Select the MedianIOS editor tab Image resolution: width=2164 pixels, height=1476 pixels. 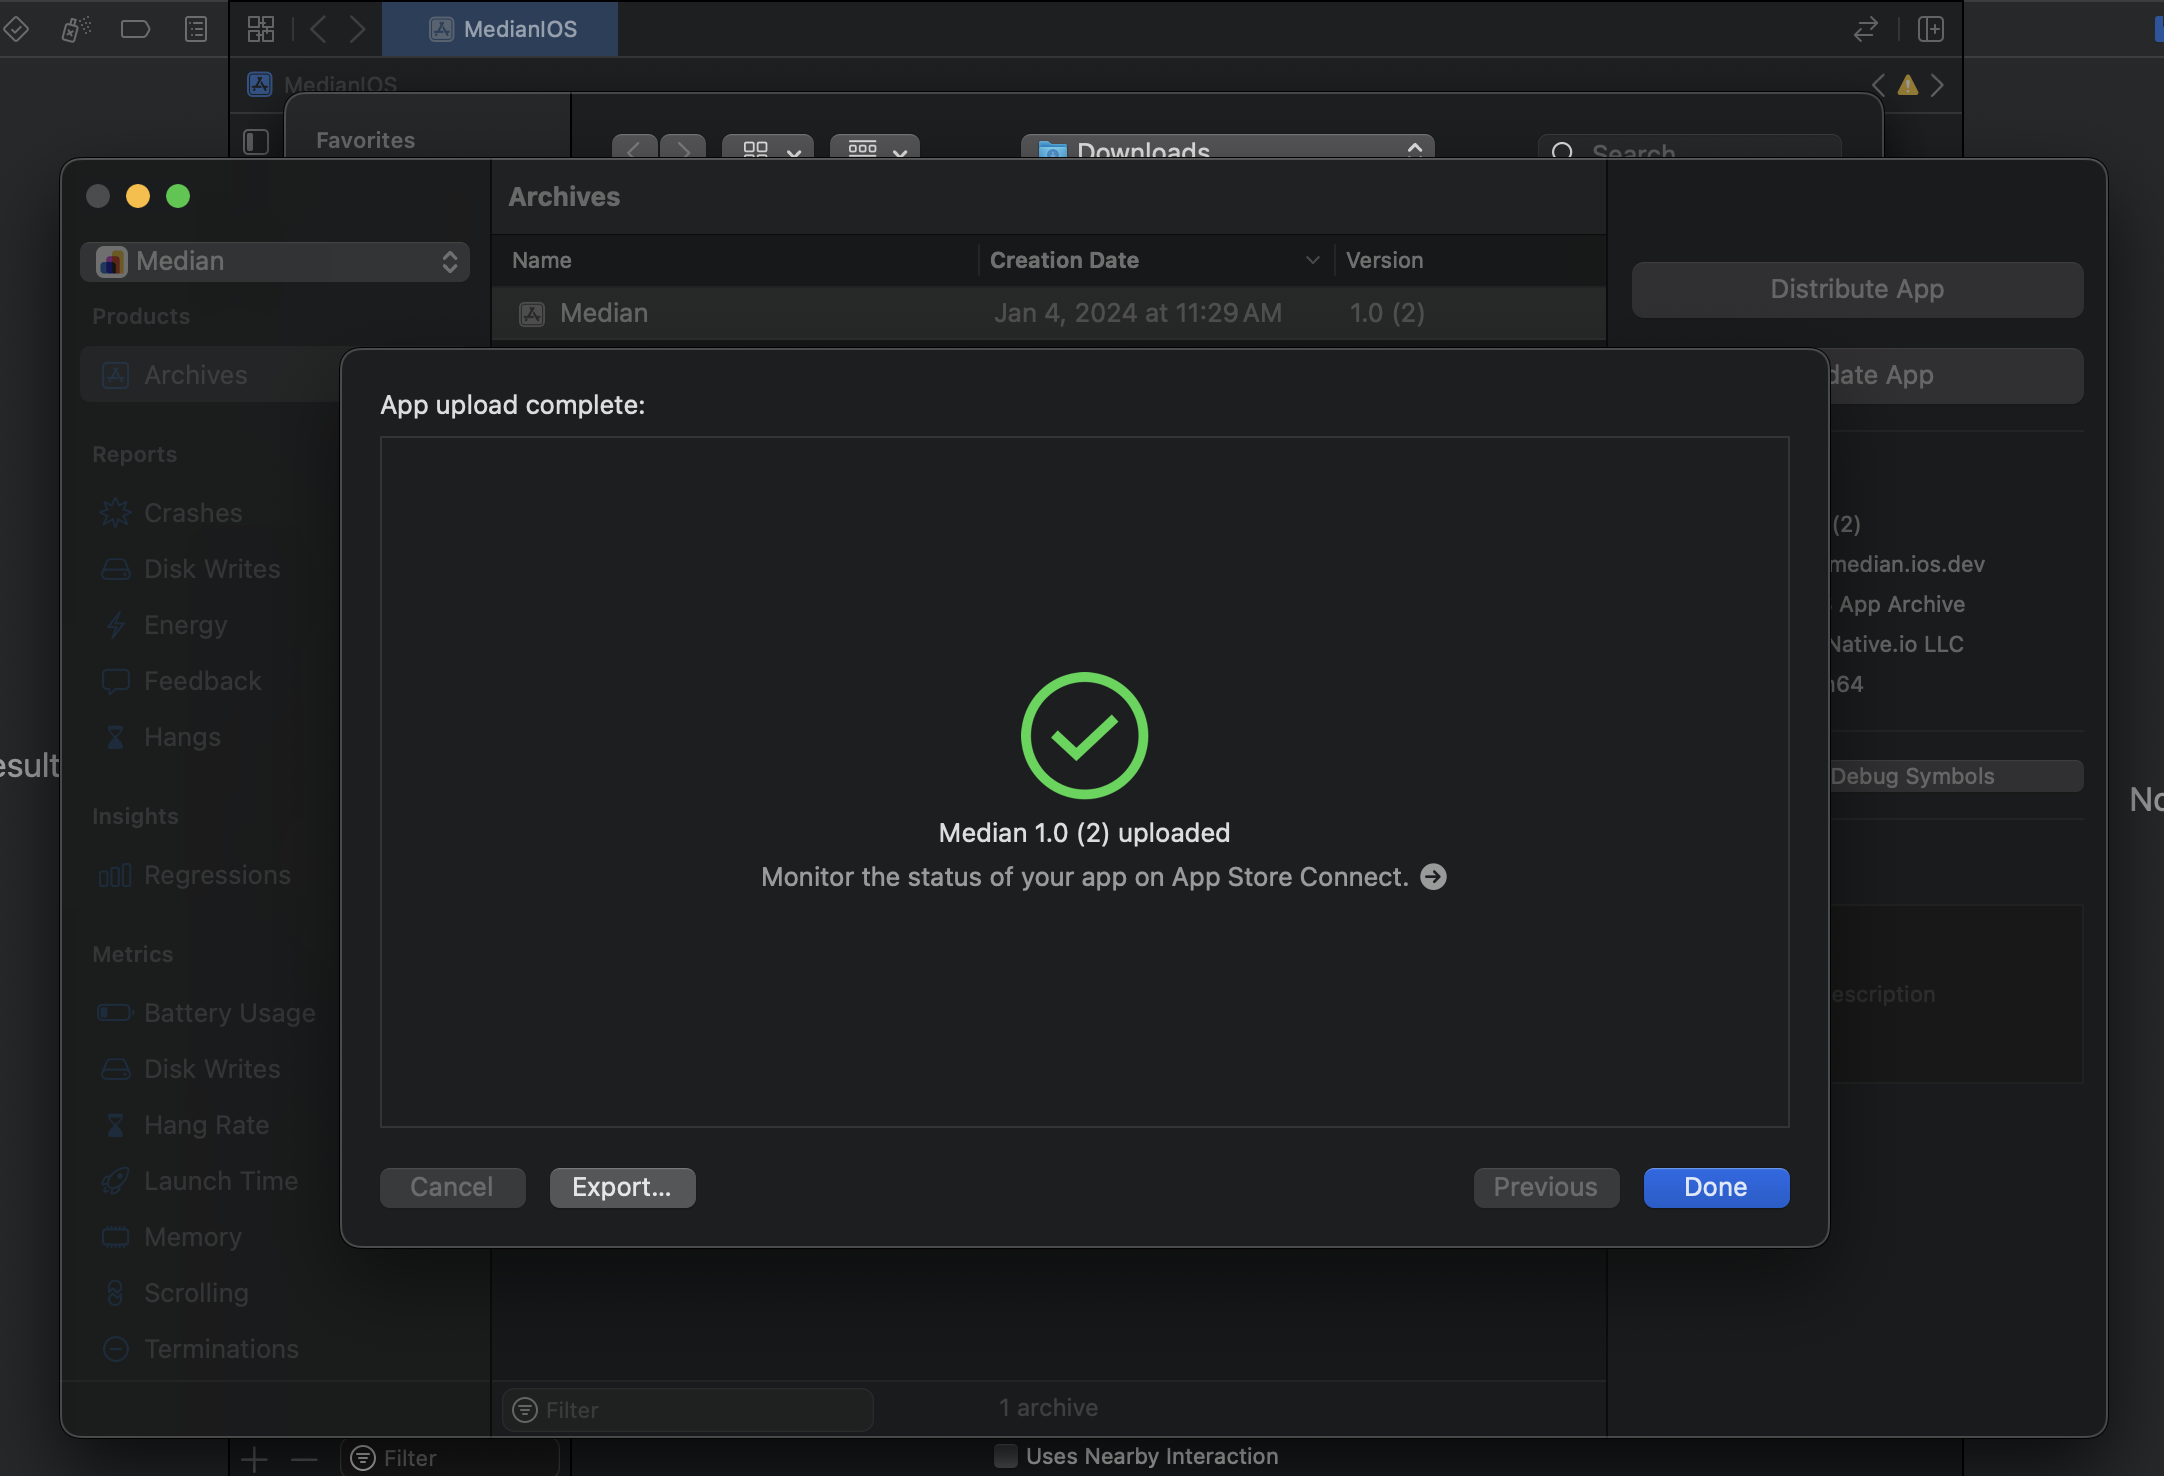[x=500, y=29]
